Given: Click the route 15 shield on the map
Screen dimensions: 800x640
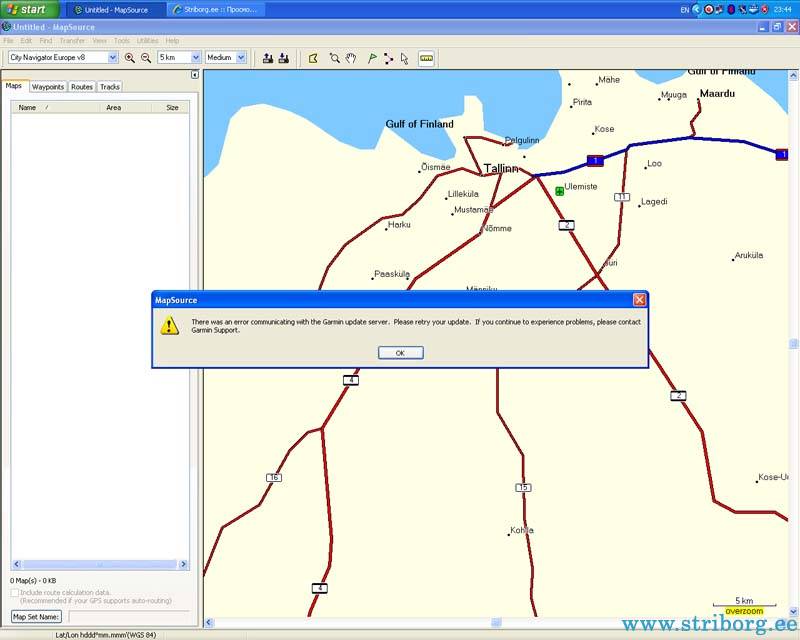Looking at the screenshot, I should pos(523,487).
